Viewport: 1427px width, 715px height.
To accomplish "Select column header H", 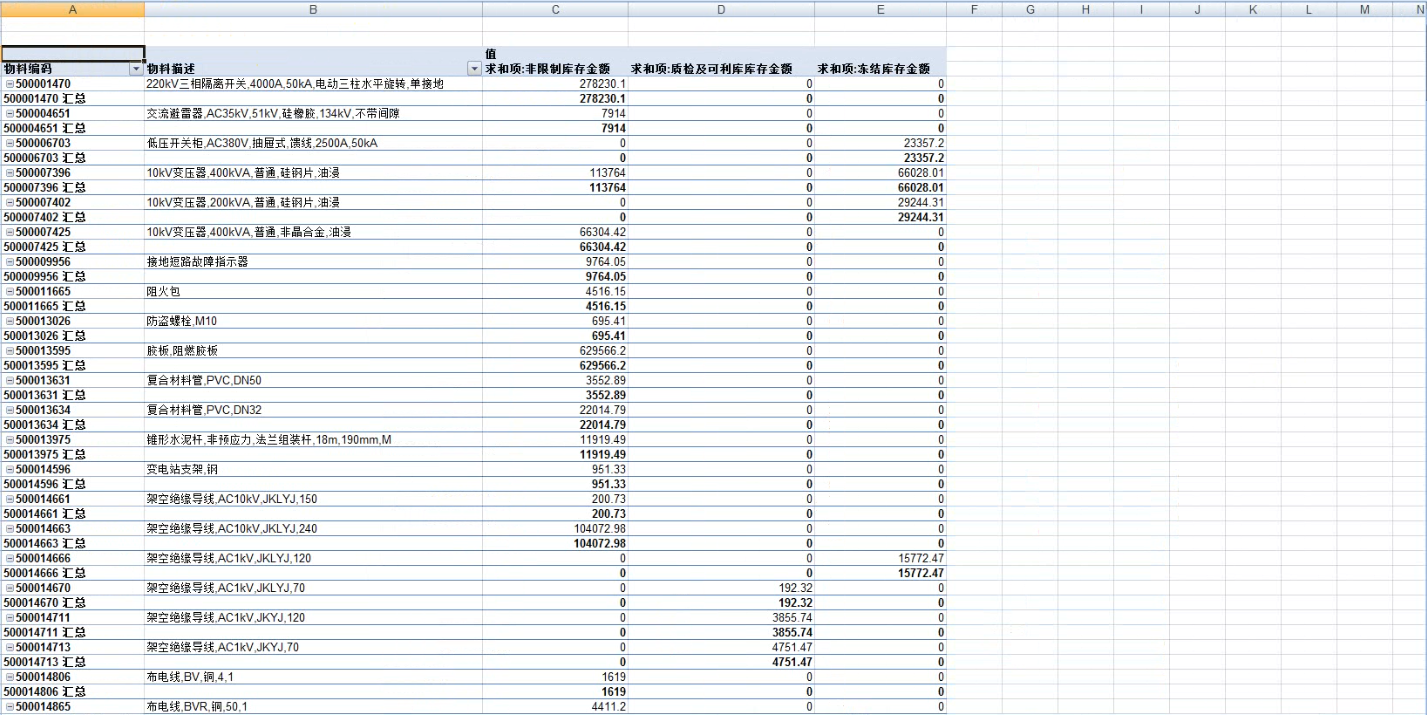I will pyautogui.click(x=1086, y=9).
